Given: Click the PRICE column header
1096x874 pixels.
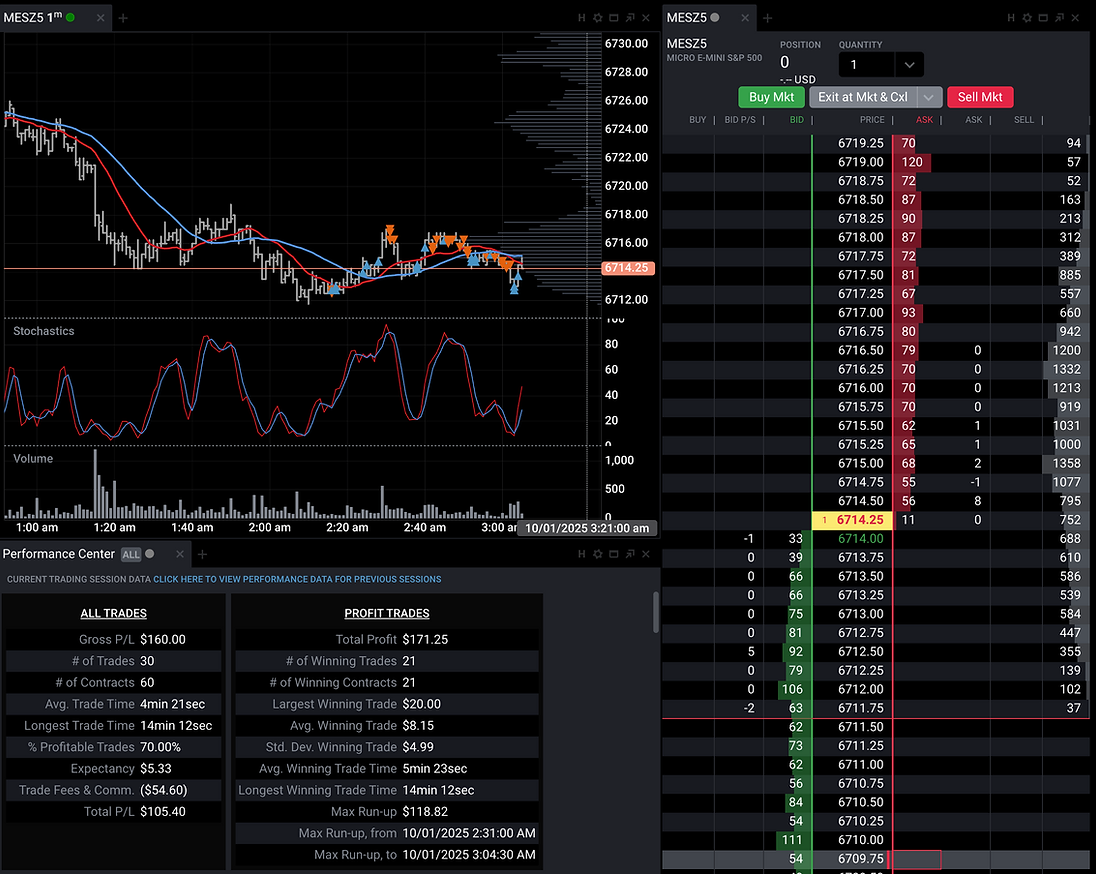Looking at the screenshot, I should pyautogui.click(x=872, y=120).
